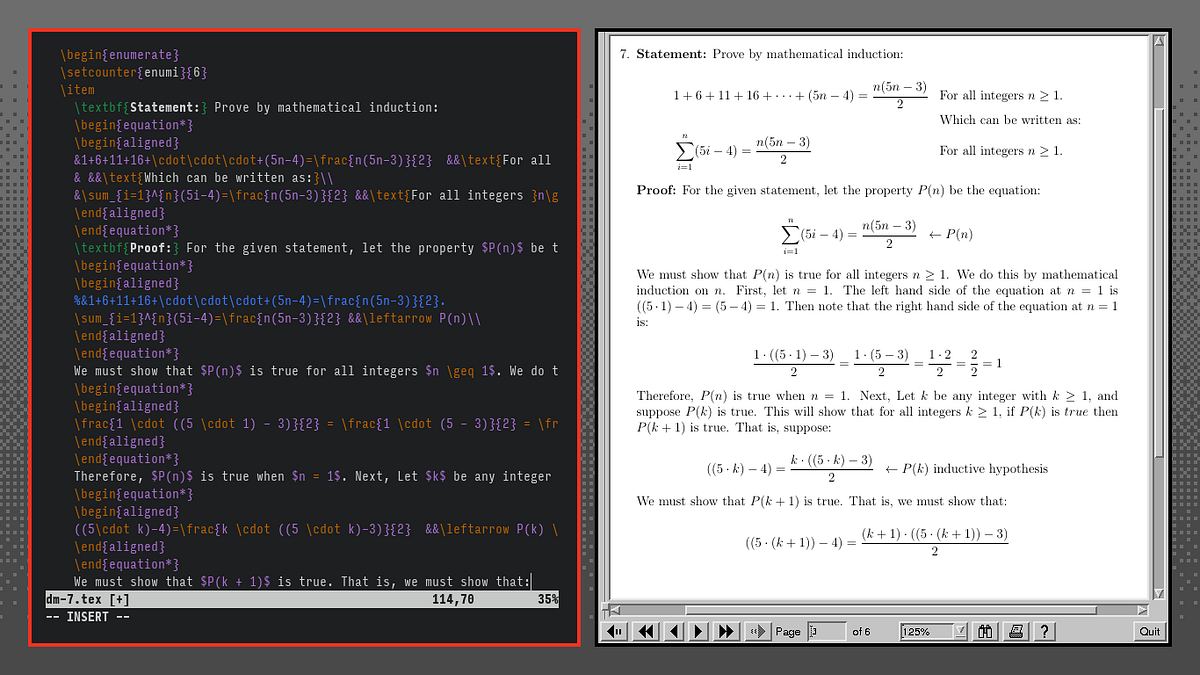Go to the next page
1200x675 pixels.
(699, 631)
